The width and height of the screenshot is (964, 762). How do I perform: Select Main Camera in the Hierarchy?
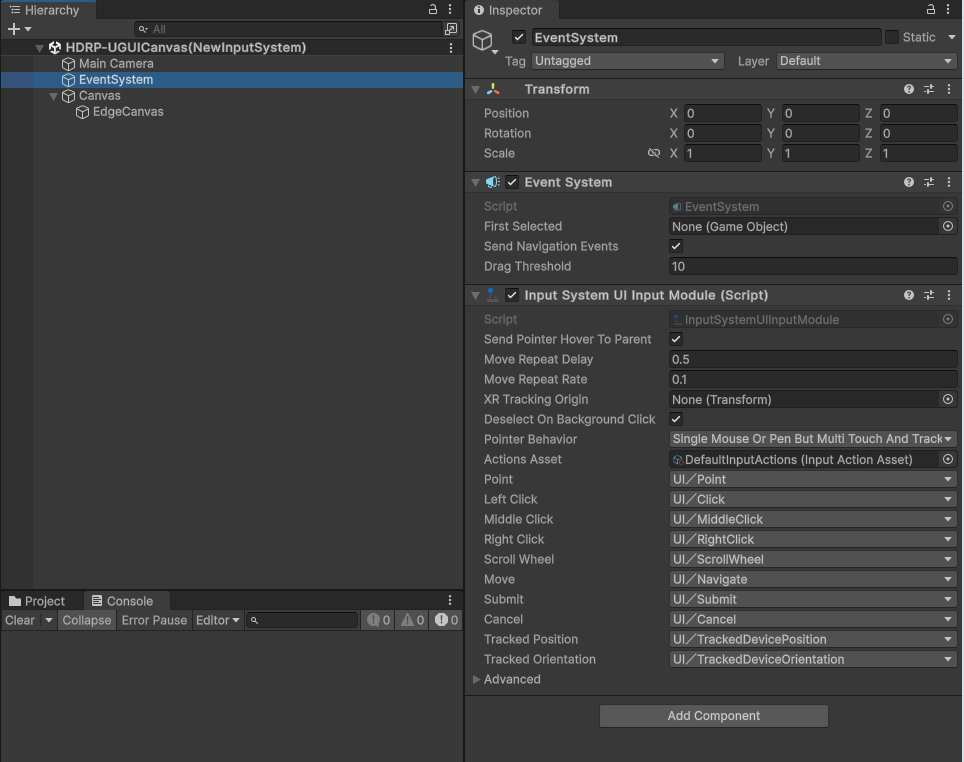pyautogui.click(x=116, y=63)
